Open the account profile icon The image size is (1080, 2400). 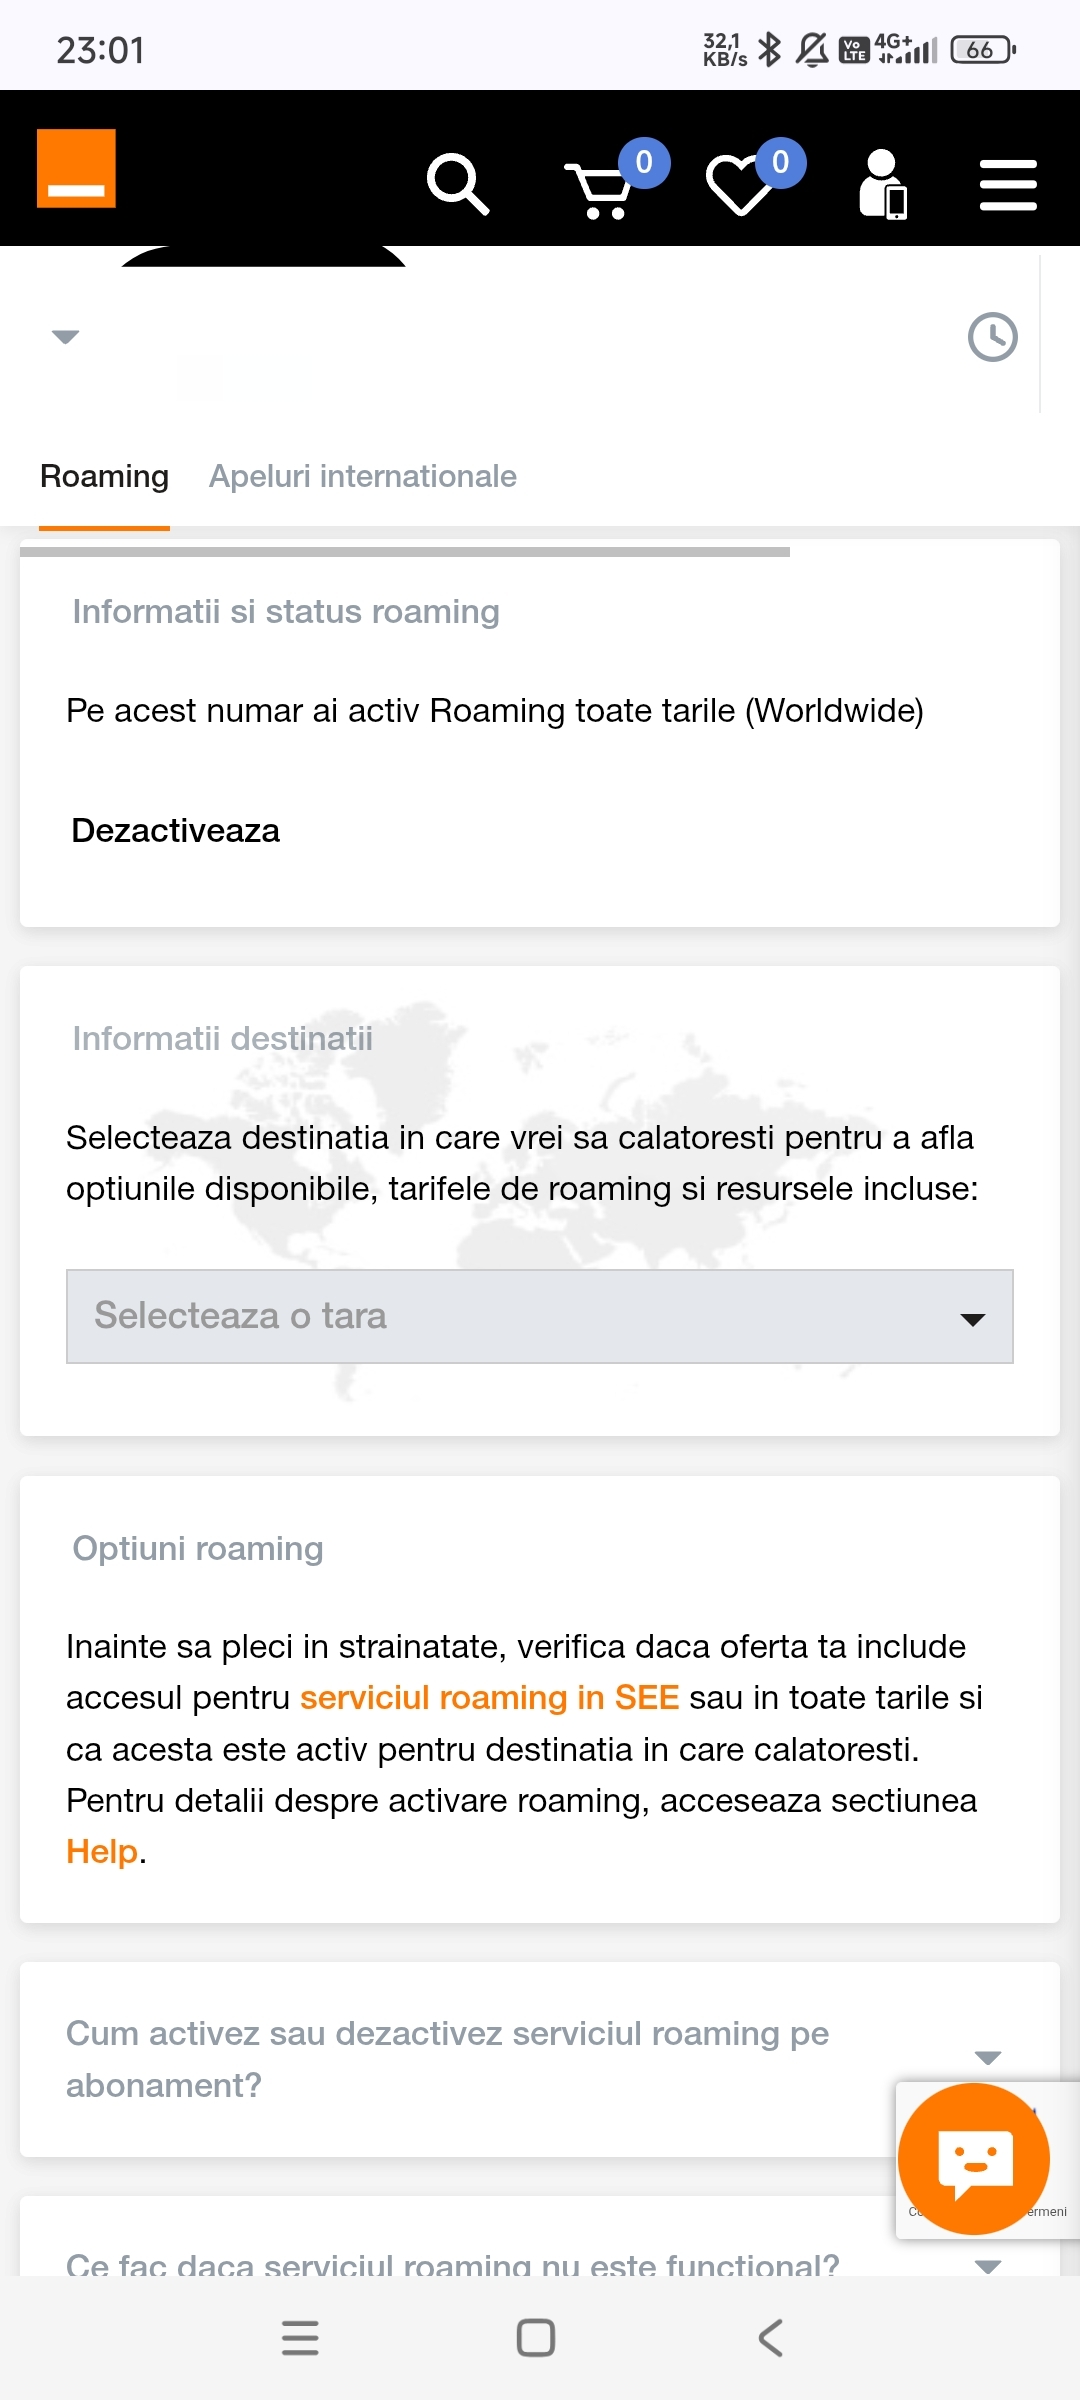pos(884,185)
